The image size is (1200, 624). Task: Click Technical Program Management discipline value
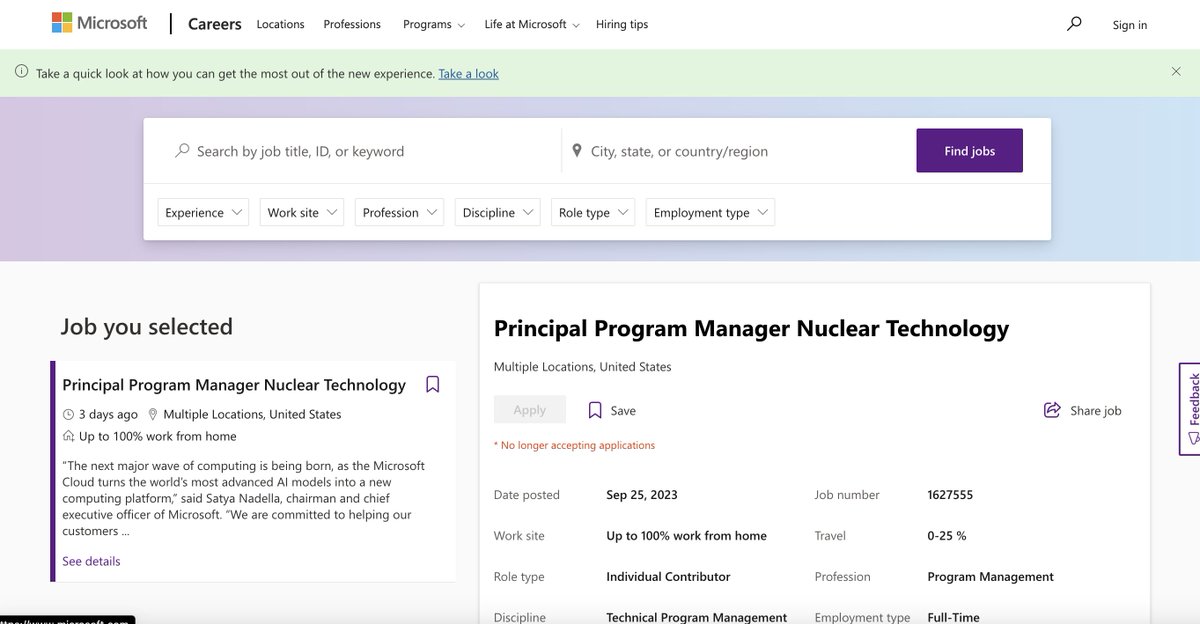696,618
